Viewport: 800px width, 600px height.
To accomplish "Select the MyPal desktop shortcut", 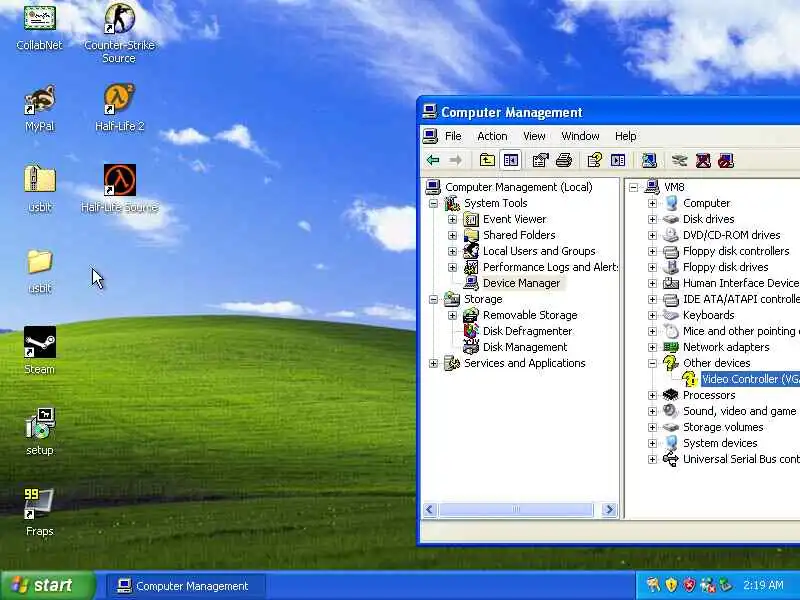I will pyautogui.click(x=39, y=108).
